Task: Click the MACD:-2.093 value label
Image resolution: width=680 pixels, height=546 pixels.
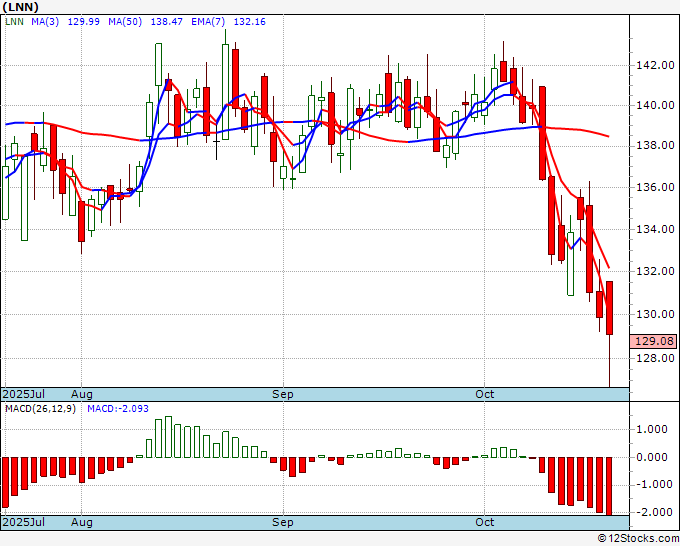Action: coord(118,409)
